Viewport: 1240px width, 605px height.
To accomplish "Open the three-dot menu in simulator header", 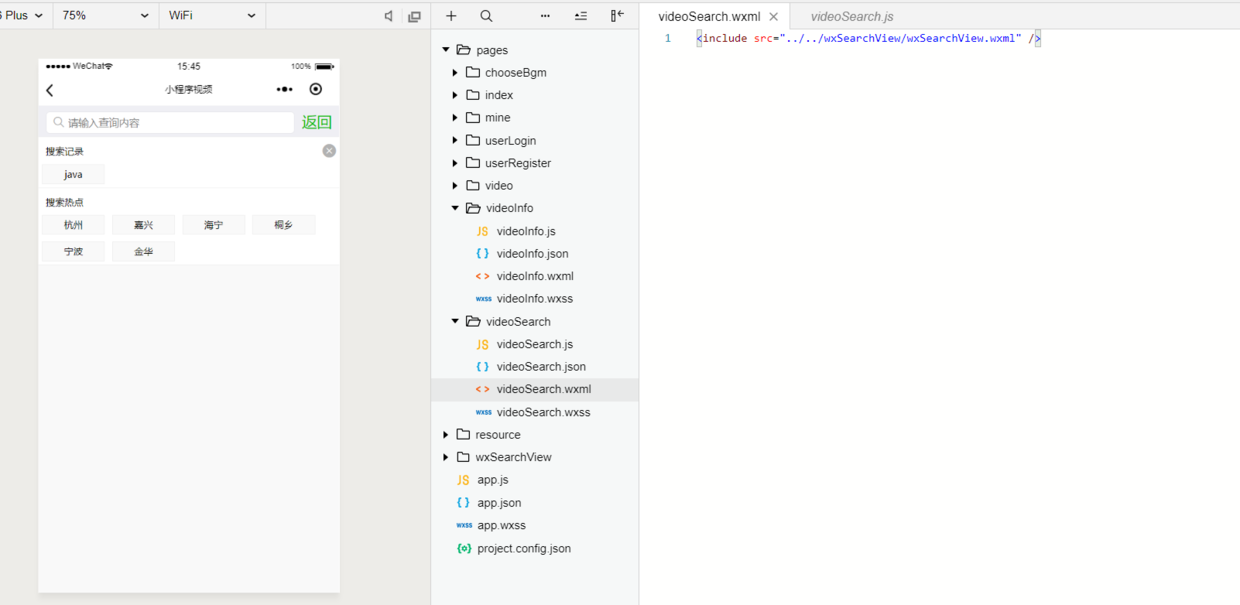I will [285, 90].
